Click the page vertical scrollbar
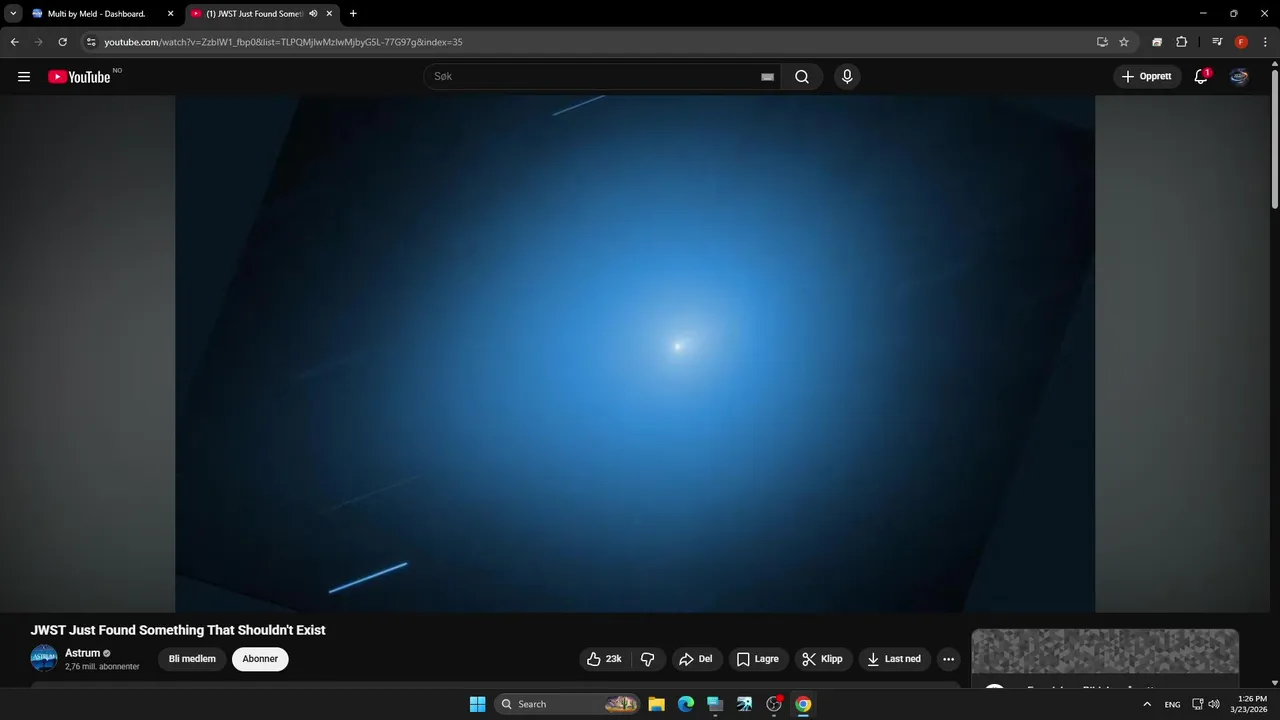1280x720 pixels. pos(1275,140)
